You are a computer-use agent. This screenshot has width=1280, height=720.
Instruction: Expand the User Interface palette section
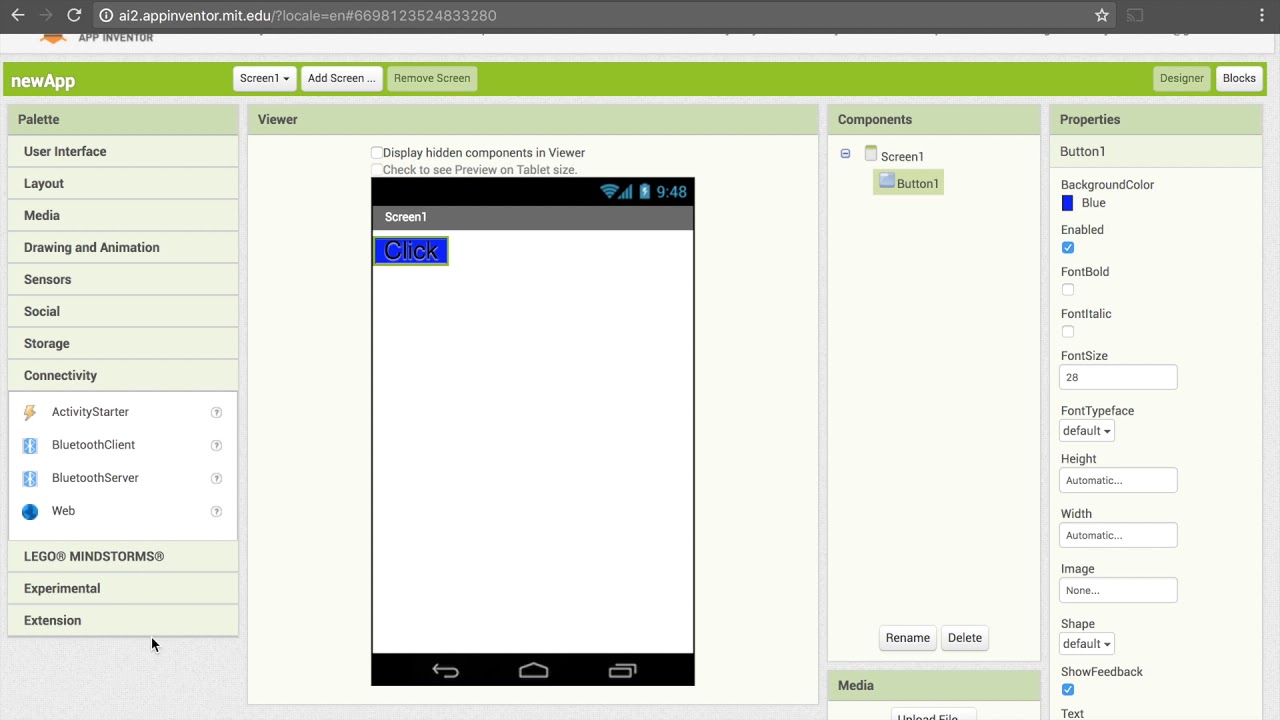[123, 151]
